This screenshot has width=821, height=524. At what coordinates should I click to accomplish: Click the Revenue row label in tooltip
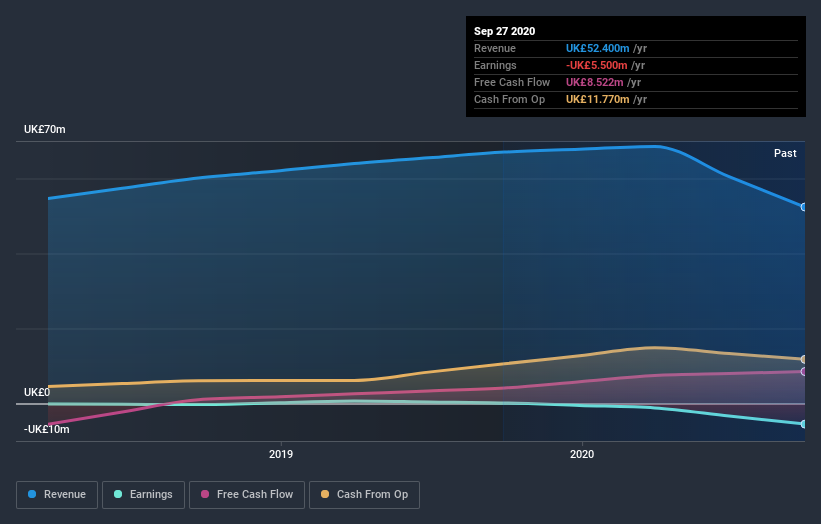[495, 48]
